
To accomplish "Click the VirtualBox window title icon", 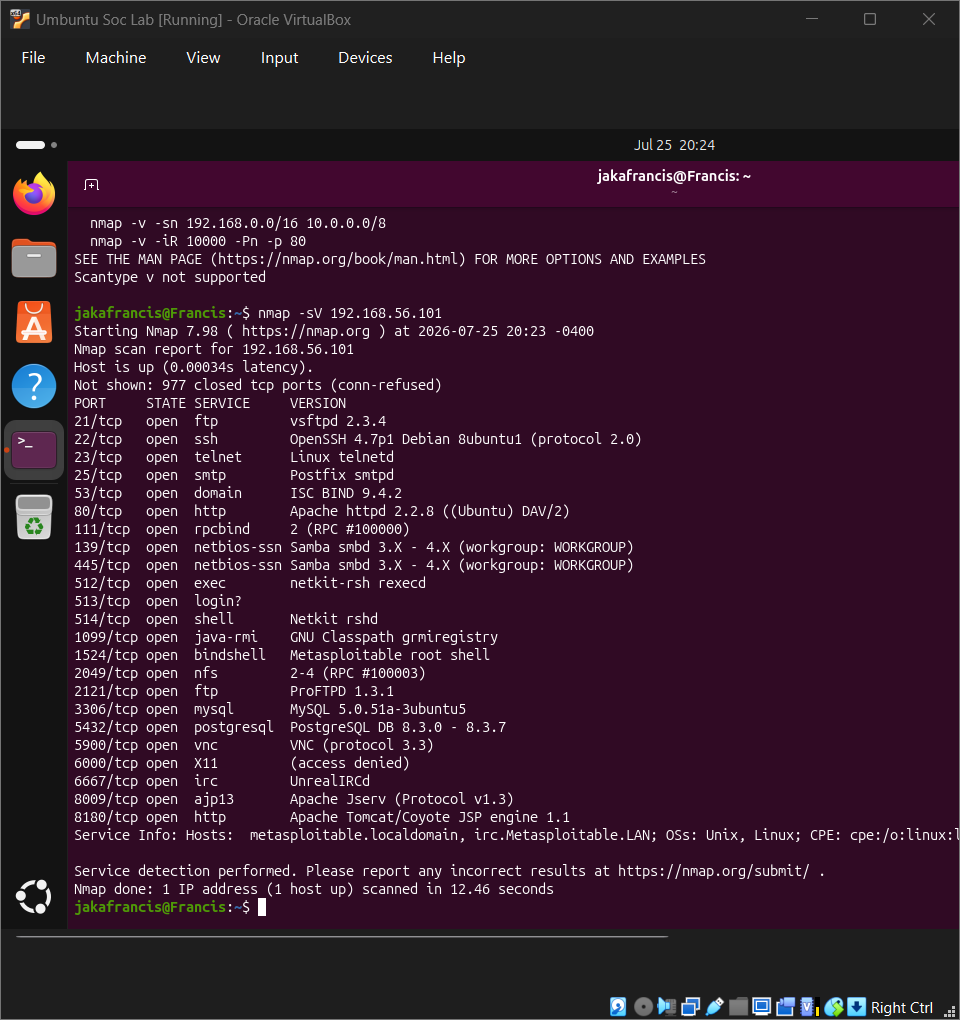I will coord(20,20).
